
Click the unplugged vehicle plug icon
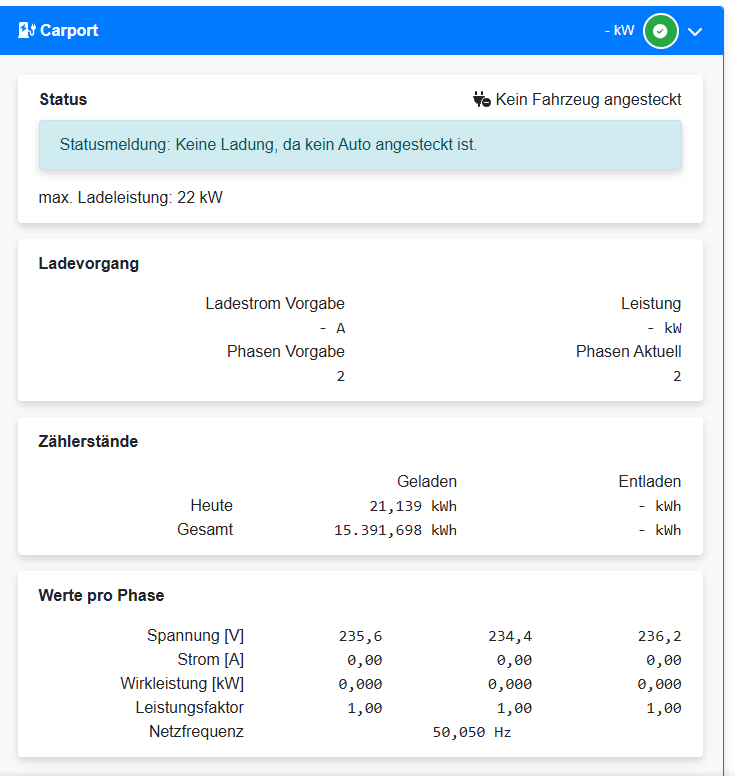[482, 99]
